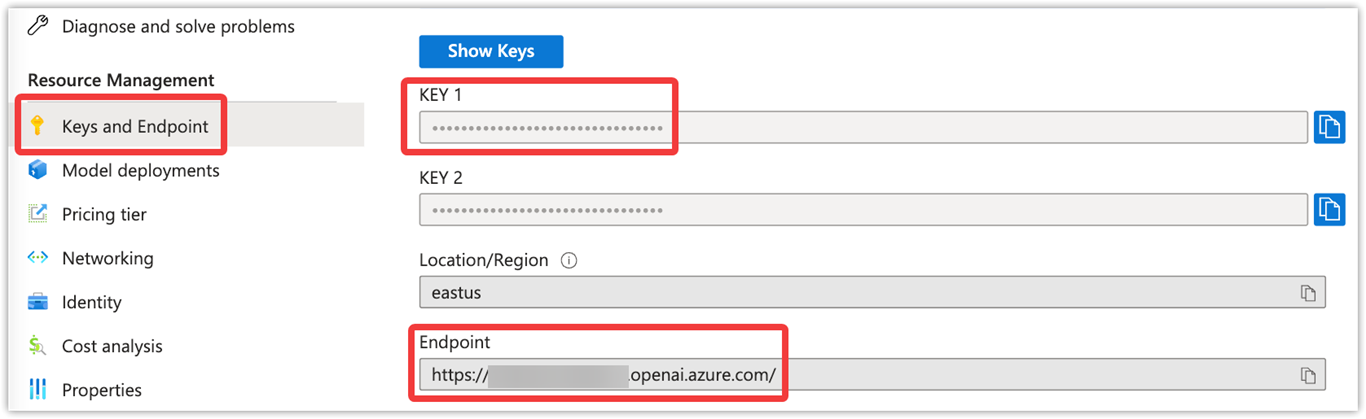Copy KEY 2 using copy icon
The height and width of the screenshot is (419, 1366).
coord(1329,209)
